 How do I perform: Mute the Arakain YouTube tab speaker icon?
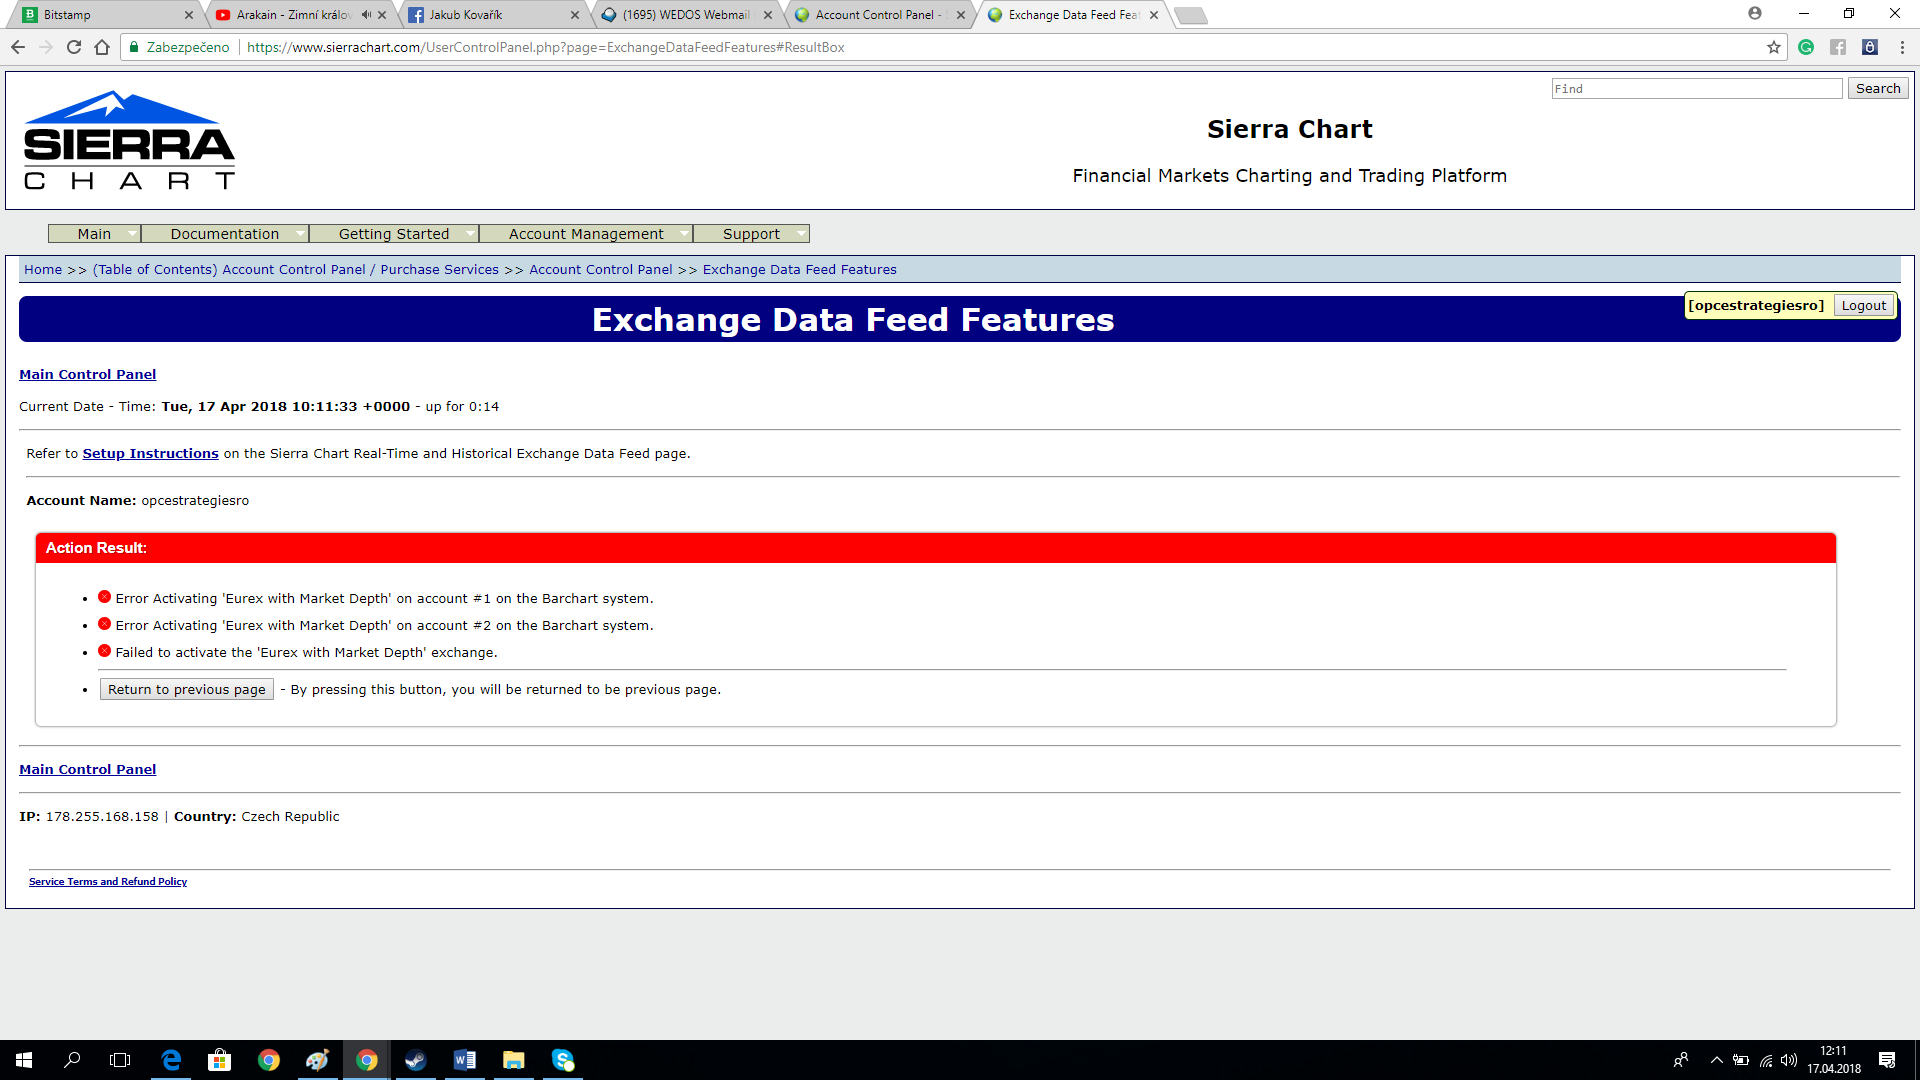tap(366, 15)
